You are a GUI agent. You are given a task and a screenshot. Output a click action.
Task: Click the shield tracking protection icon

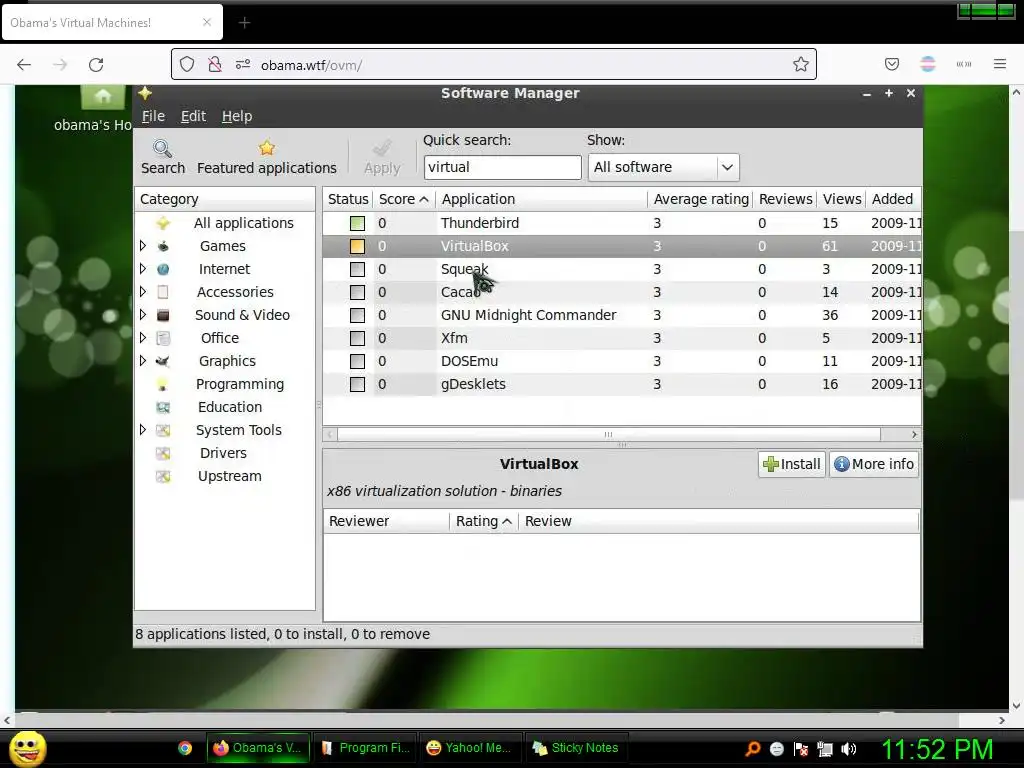(x=187, y=64)
